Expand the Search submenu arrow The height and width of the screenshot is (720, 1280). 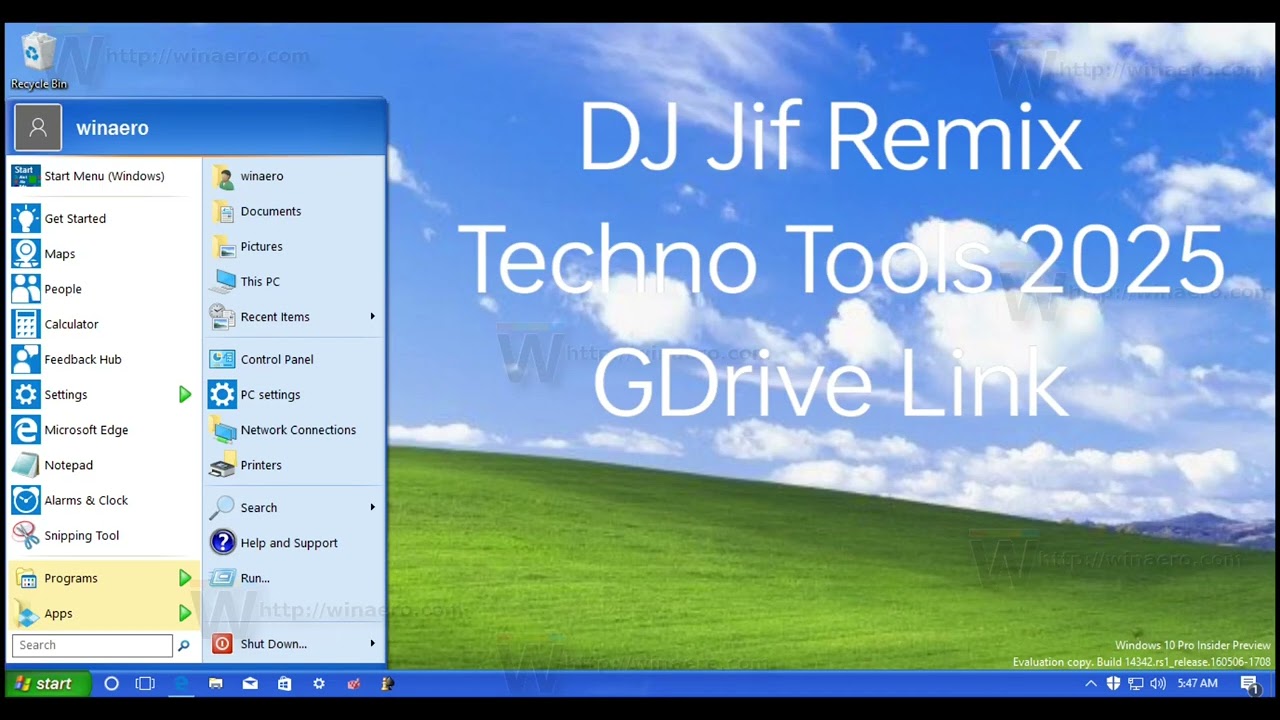(x=372, y=507)
